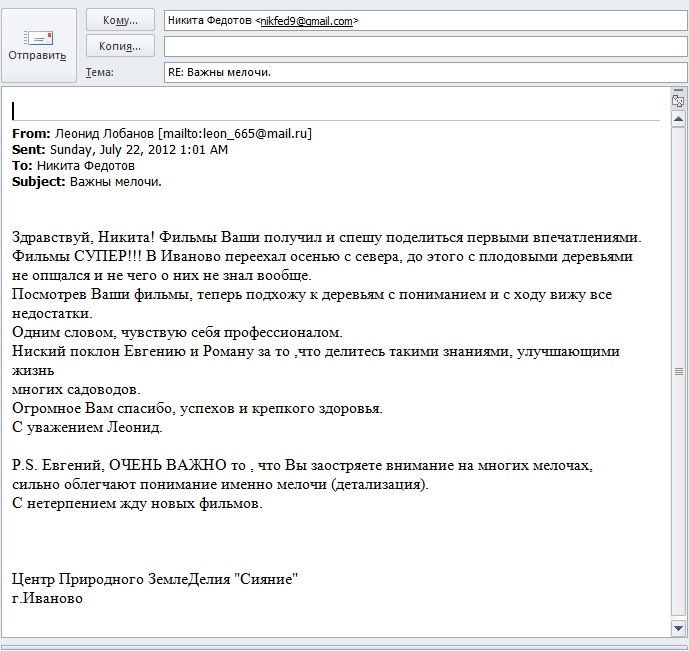This screenshot has width=689, height=651.
Task: Click the line starting 'Ниский поклон Евгению'
Action: [316, 351]
